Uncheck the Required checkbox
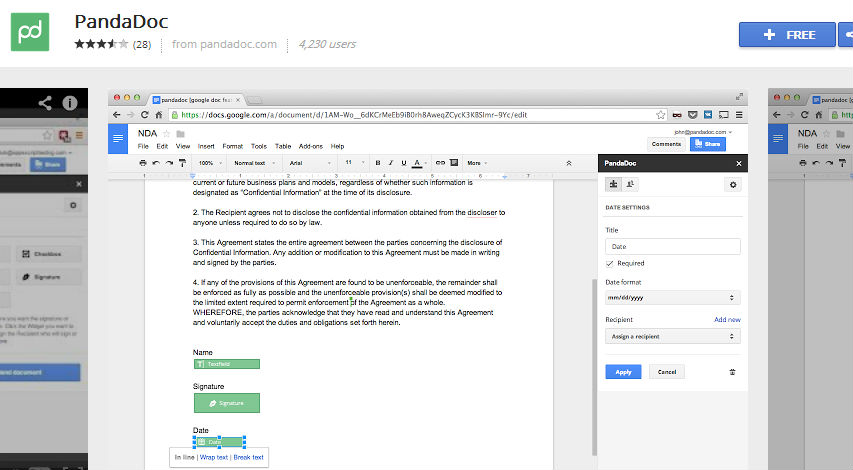 [x=609, y=263]
